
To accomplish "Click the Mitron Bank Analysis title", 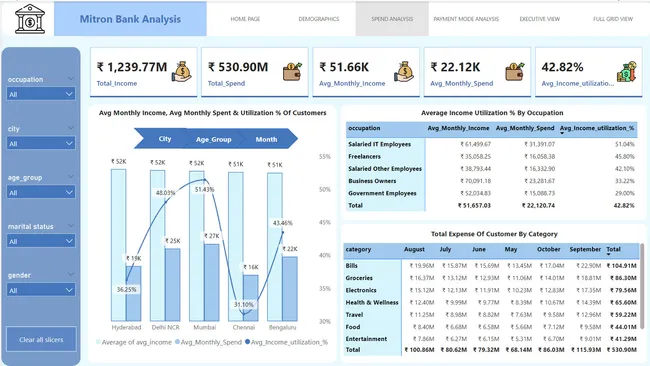I will coord(130,19).
